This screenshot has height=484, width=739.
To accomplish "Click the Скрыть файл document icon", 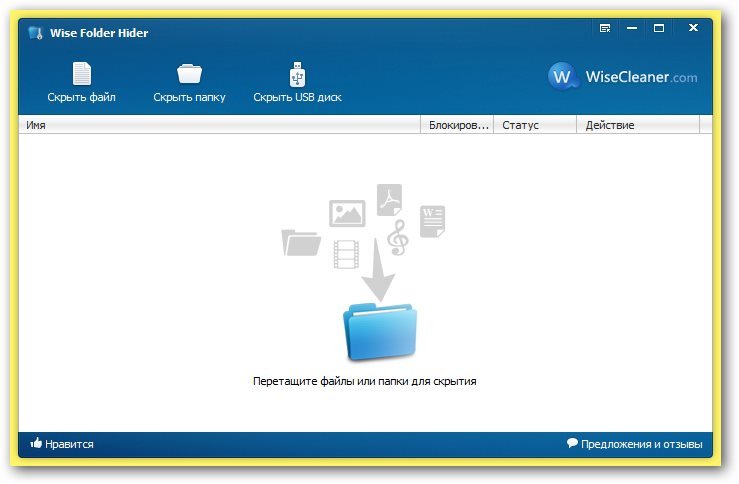I will 81,74.
